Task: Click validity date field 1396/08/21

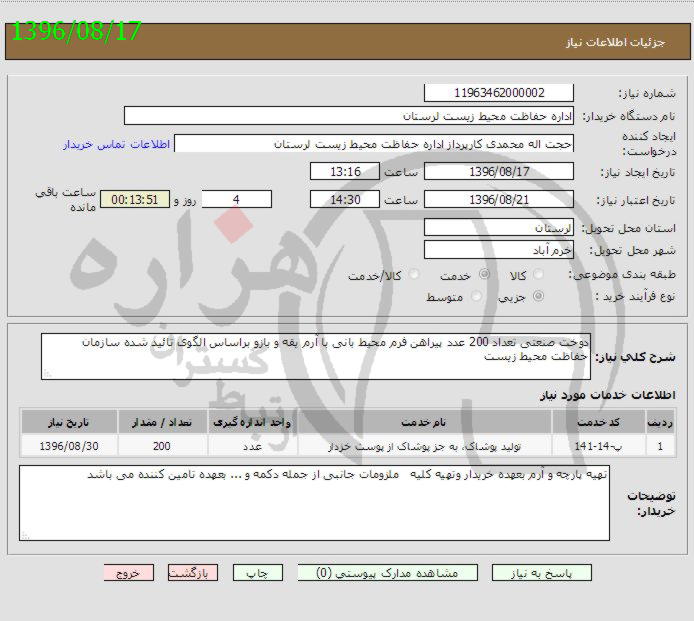Action: pos(499,199)
